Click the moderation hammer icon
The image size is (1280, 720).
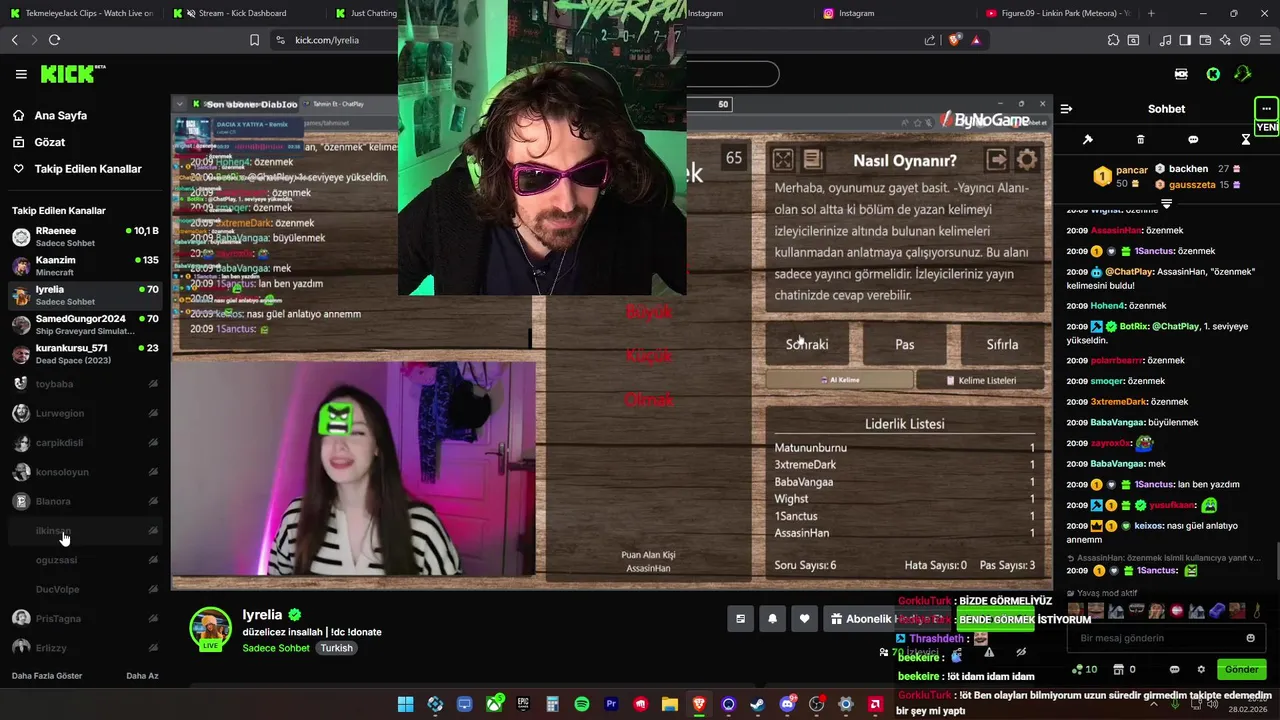tap(1088, 140)
